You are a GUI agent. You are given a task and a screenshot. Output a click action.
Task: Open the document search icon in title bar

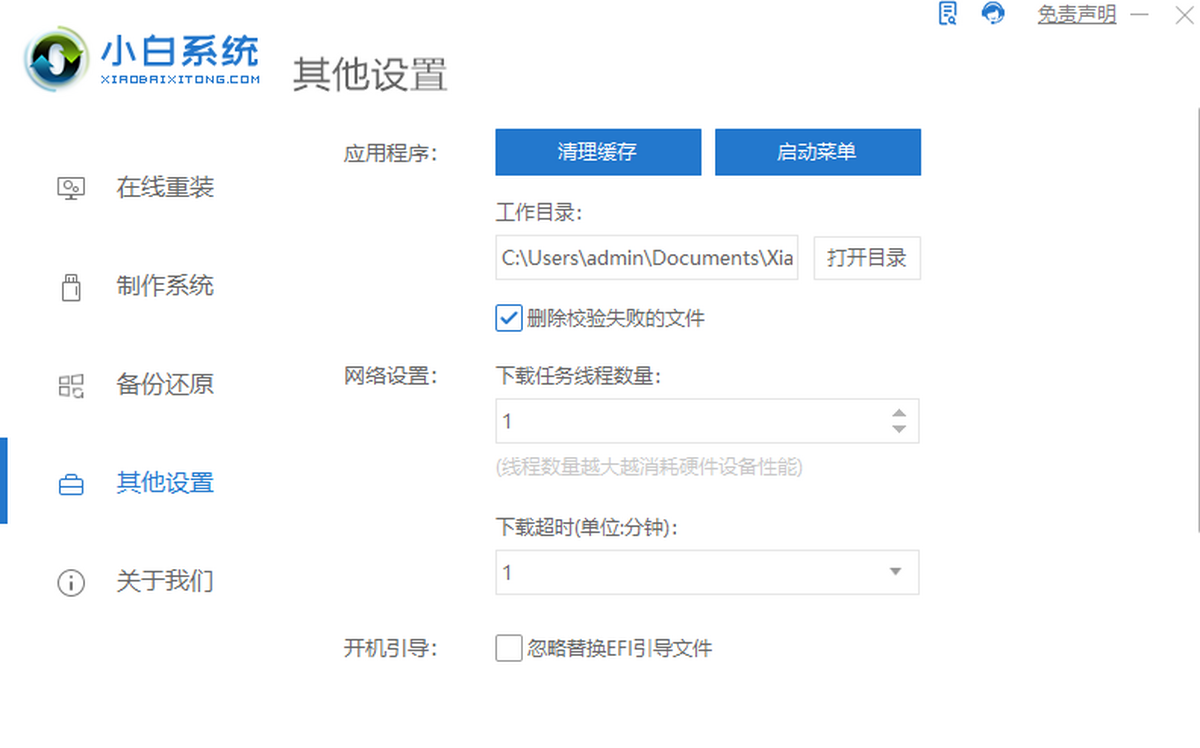pyautogui.click(x=947, y=14)
